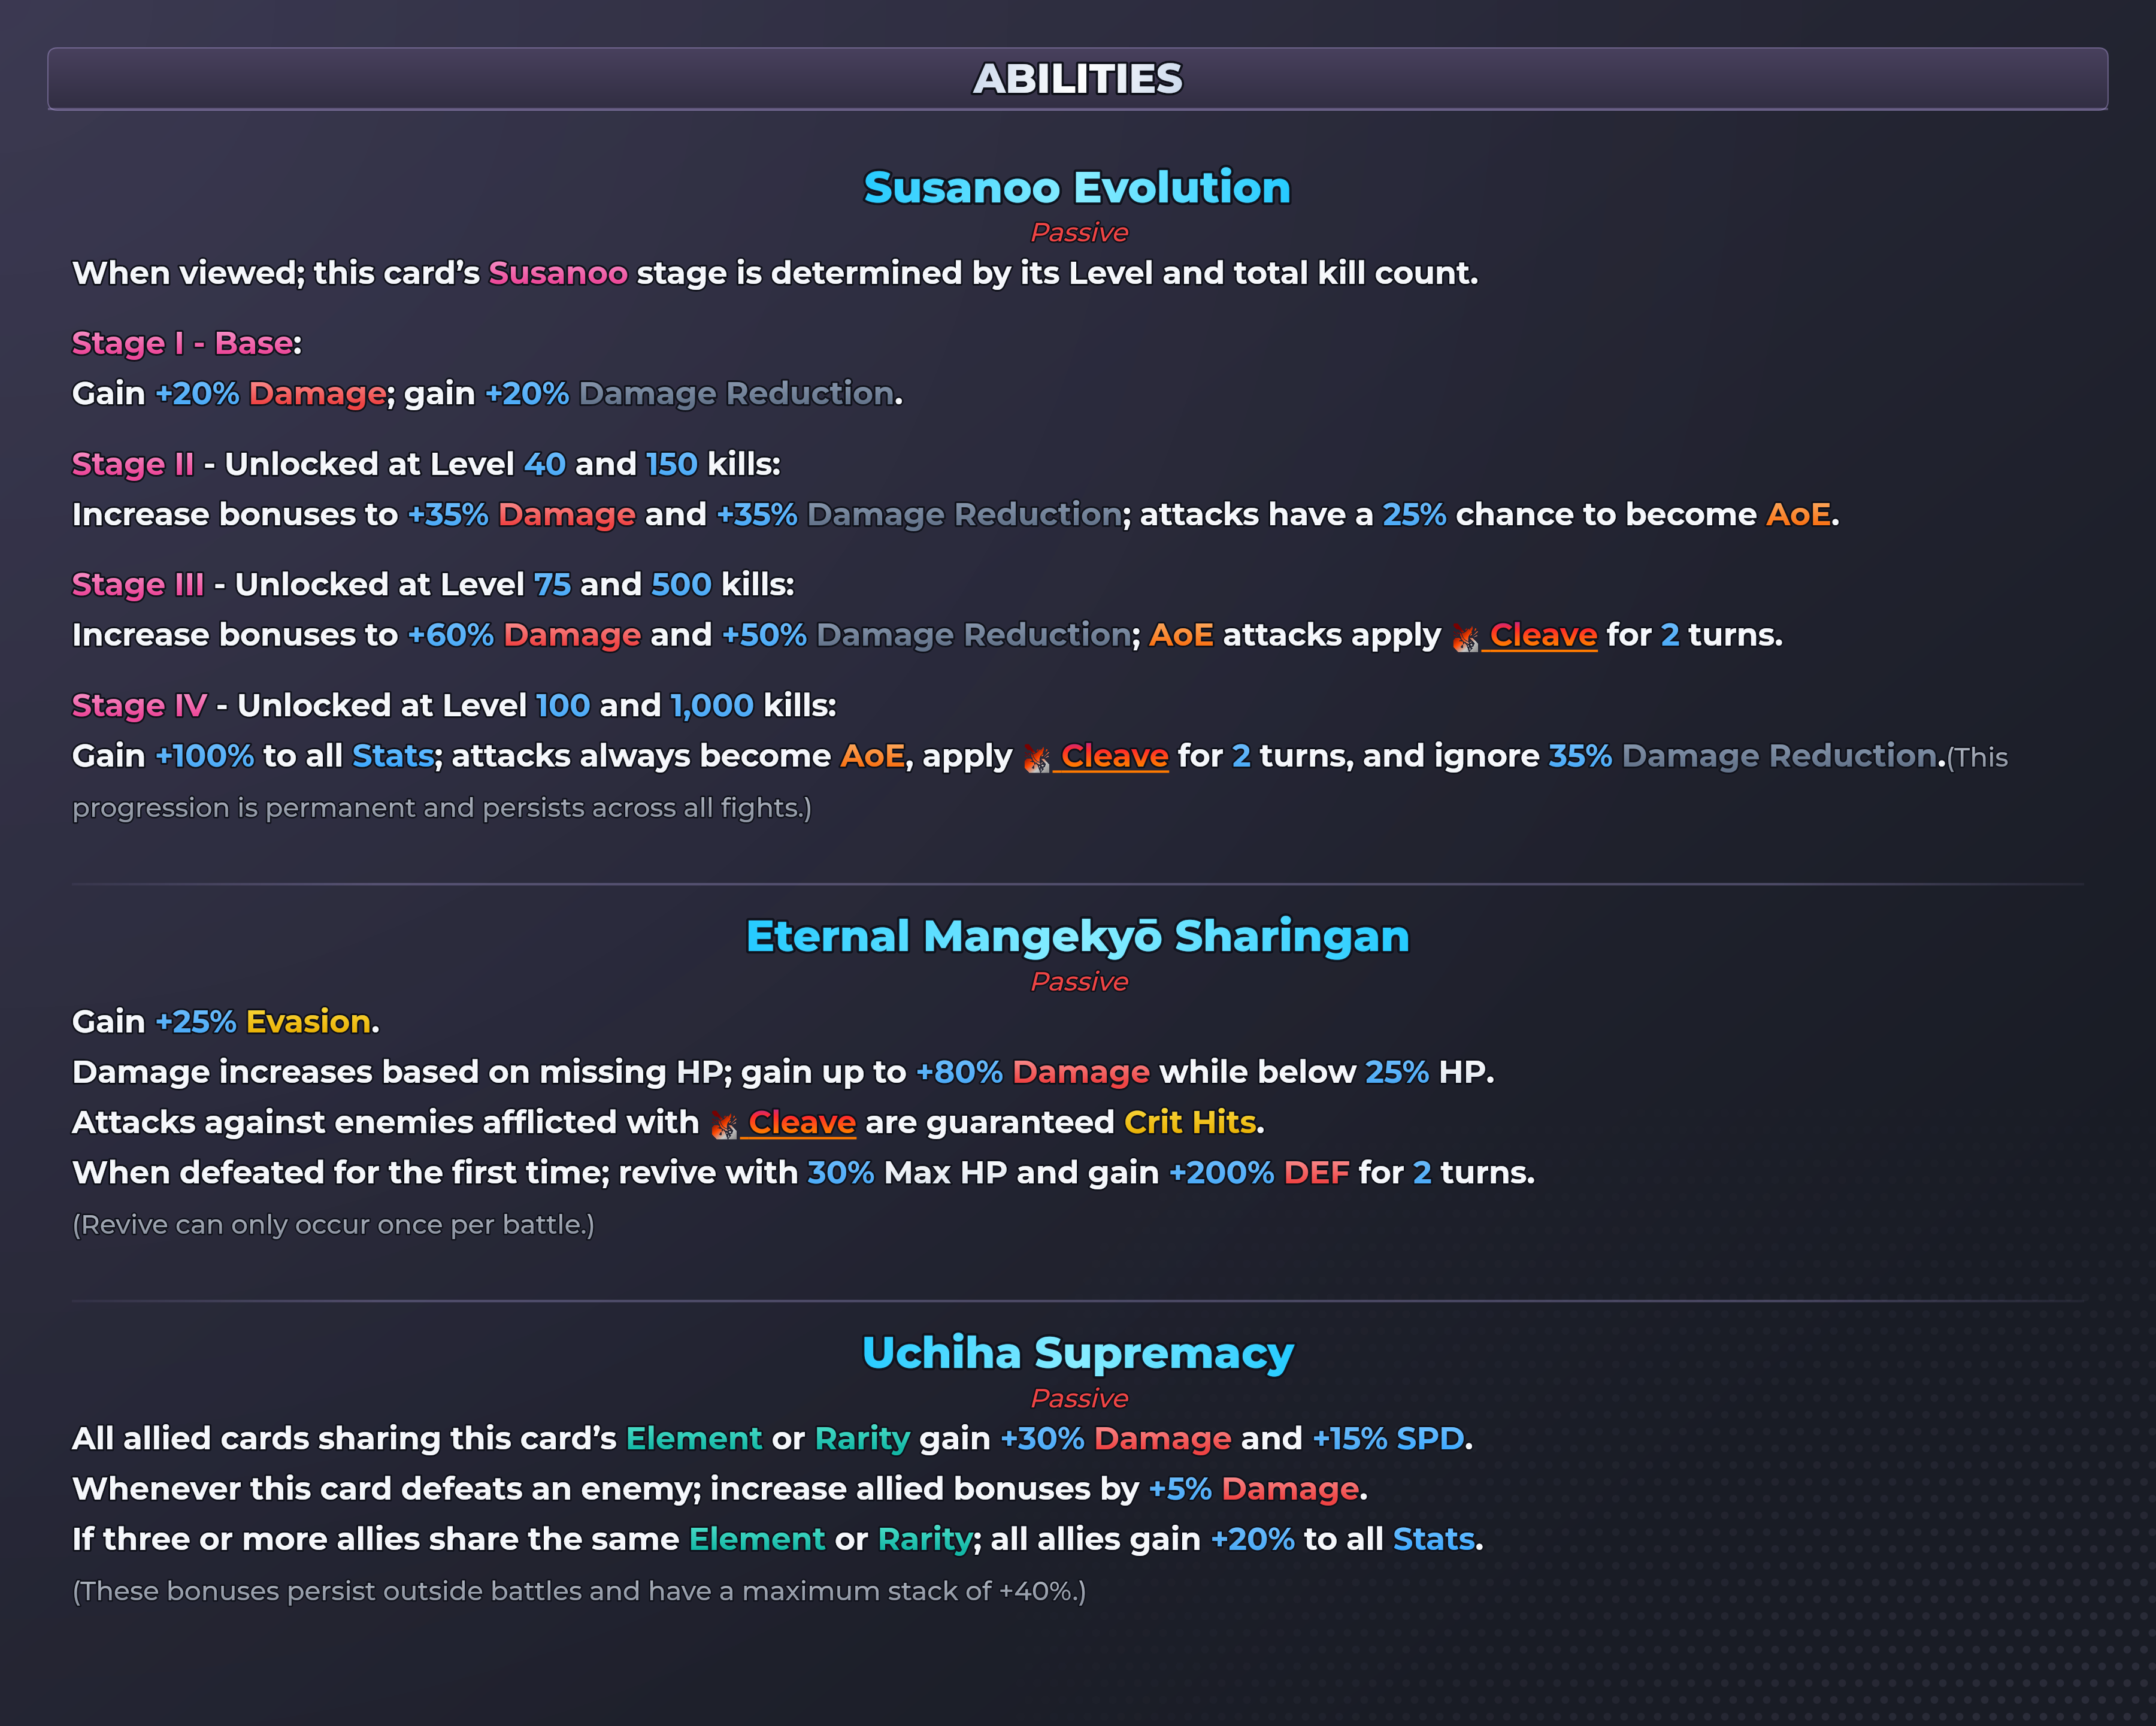Click the orange AoE keyword ending Stage II line
The width and height of the screenshot is (2156, 1726).
pos(1798,515)
